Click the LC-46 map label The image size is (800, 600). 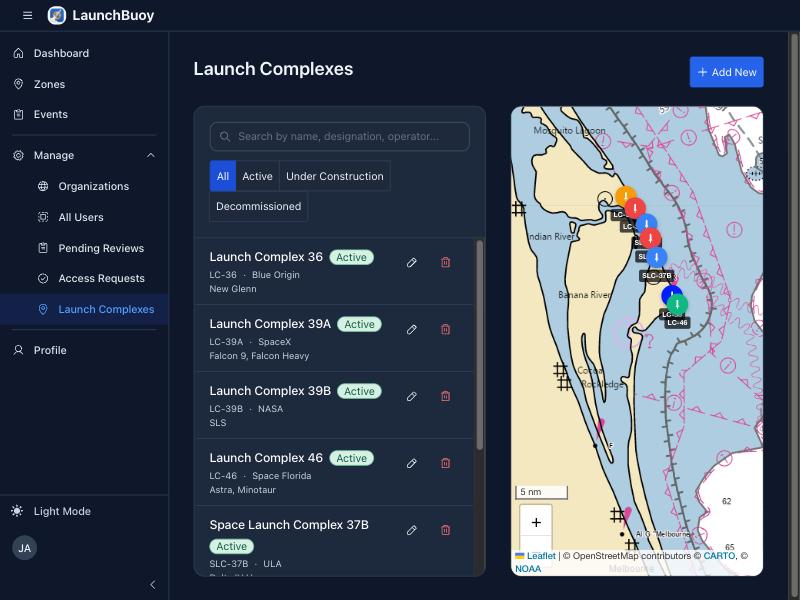pos(677,322)
